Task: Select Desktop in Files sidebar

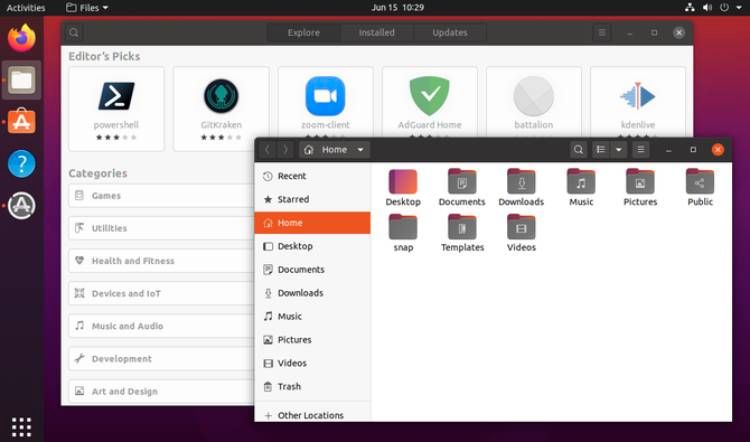Action: point(312,246)
